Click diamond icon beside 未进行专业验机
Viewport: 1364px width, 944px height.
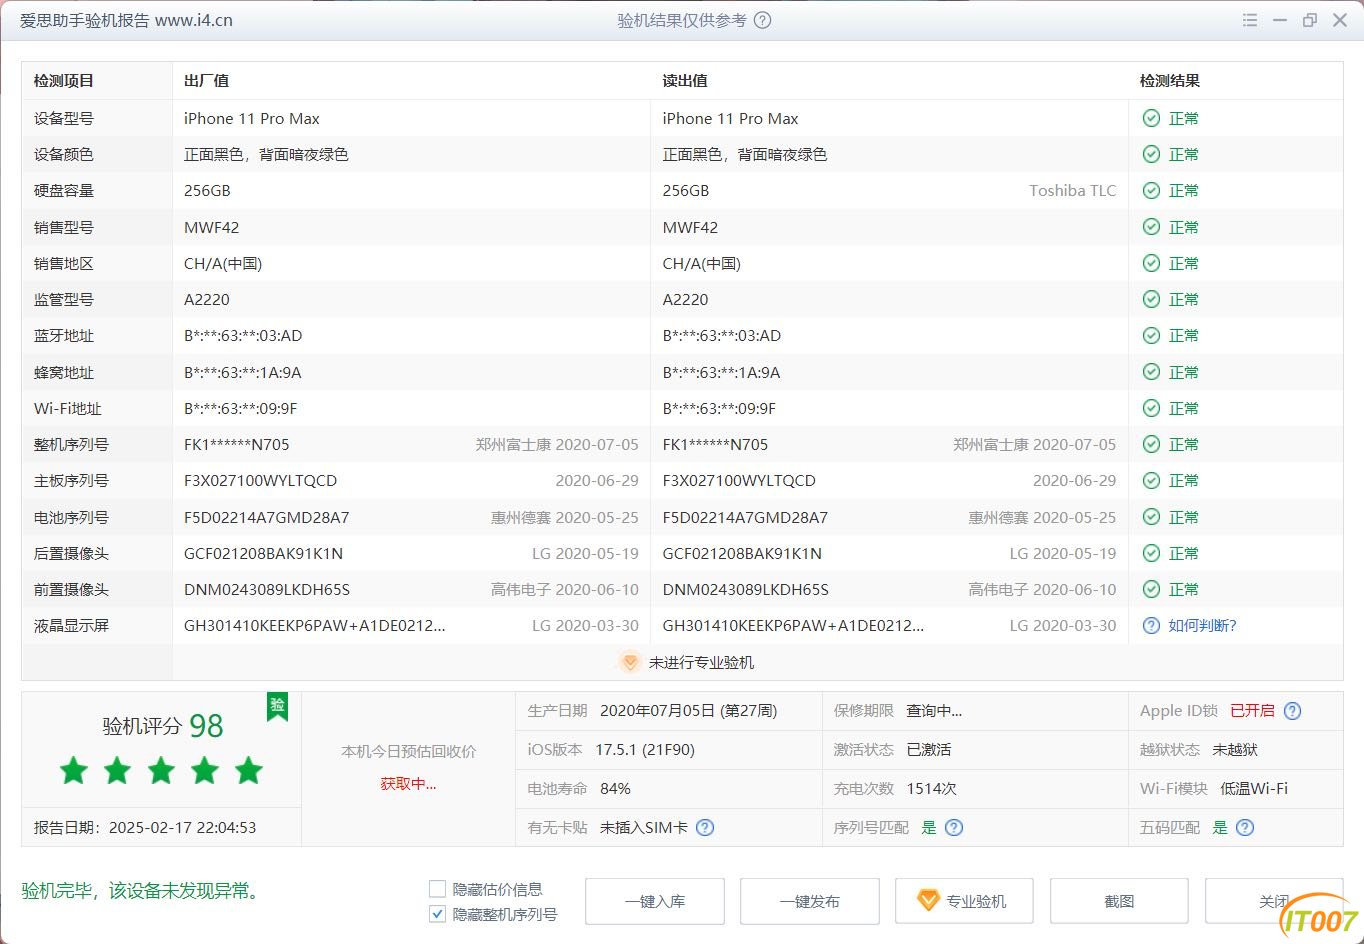pos(629,662)
